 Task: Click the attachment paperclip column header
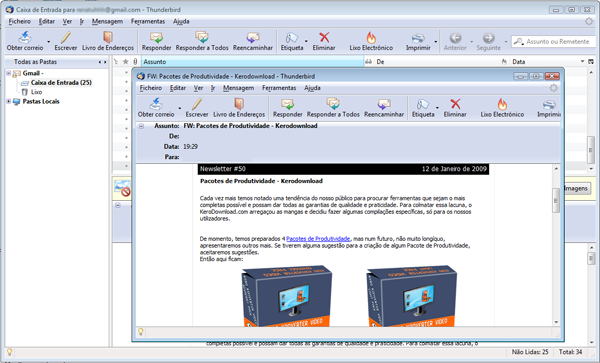pos(135,62)
